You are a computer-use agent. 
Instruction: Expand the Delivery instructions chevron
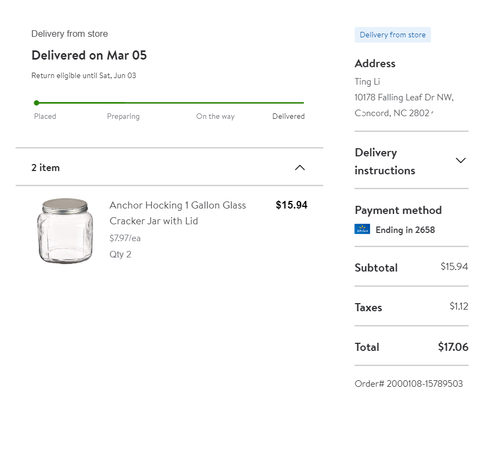460,160
